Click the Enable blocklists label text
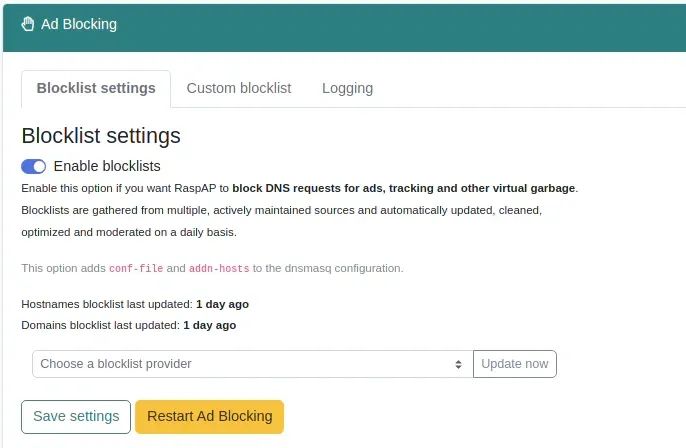Screen dimensions: 686x448 (x=107, y=166)
